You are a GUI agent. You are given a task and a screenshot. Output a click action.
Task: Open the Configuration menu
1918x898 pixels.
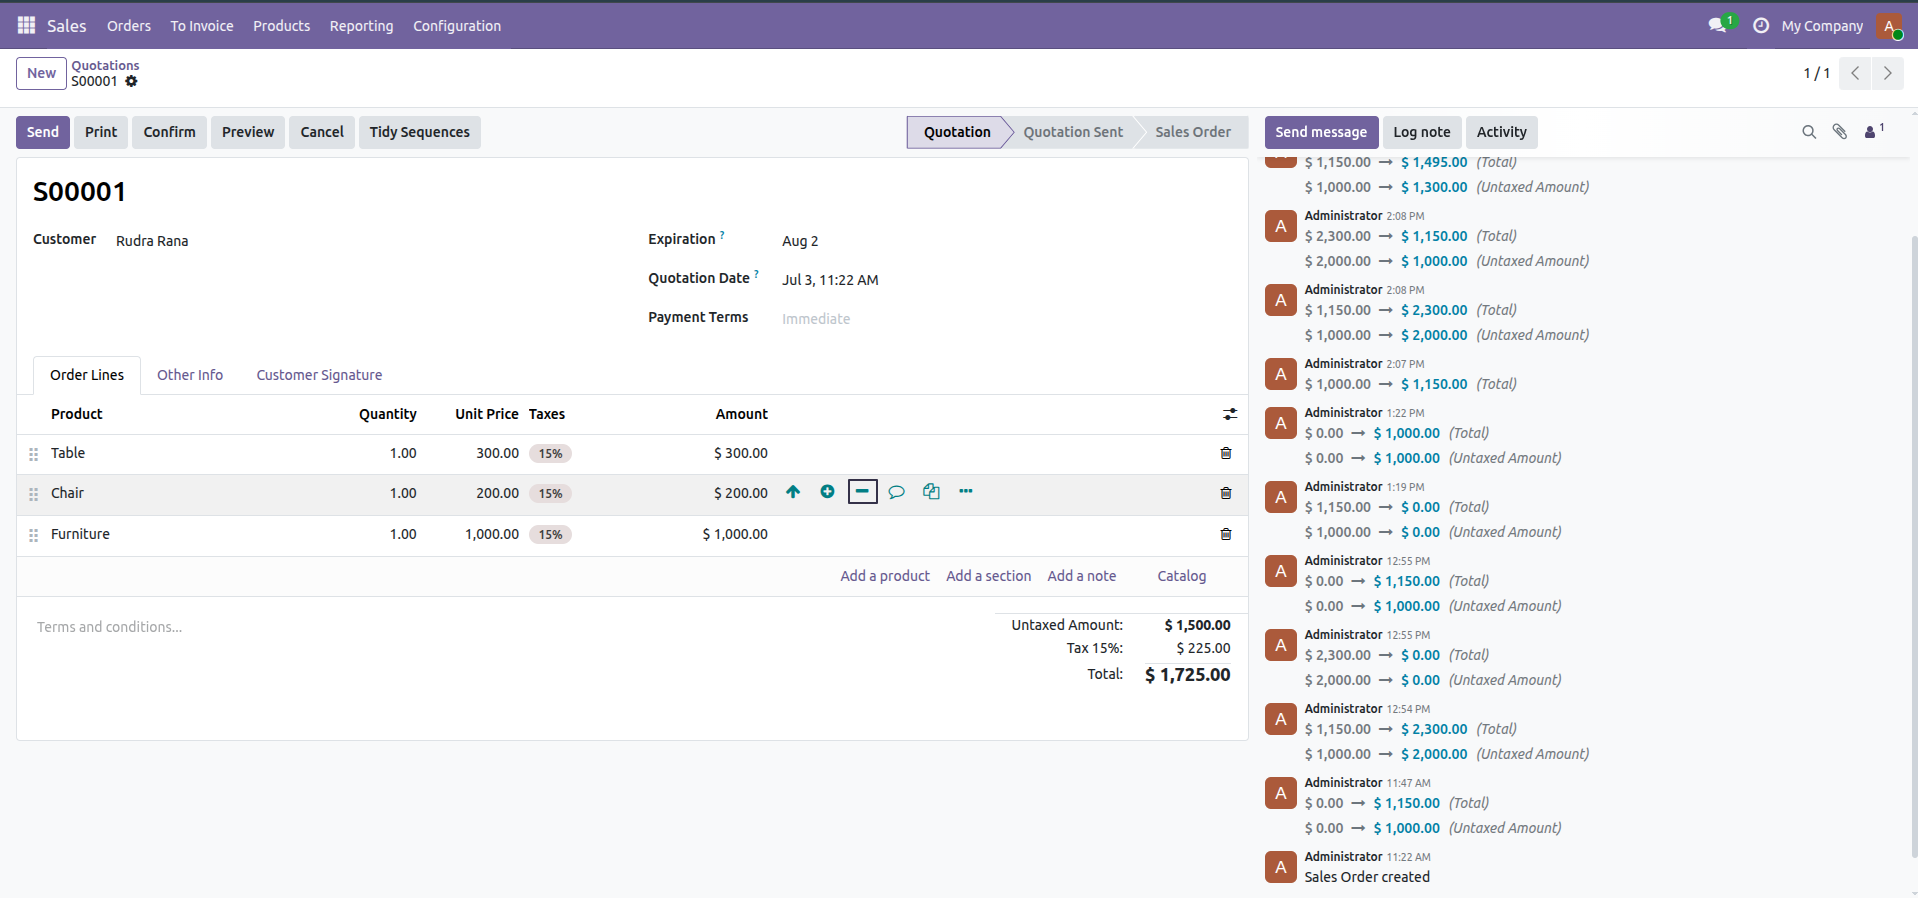(457, 26)
